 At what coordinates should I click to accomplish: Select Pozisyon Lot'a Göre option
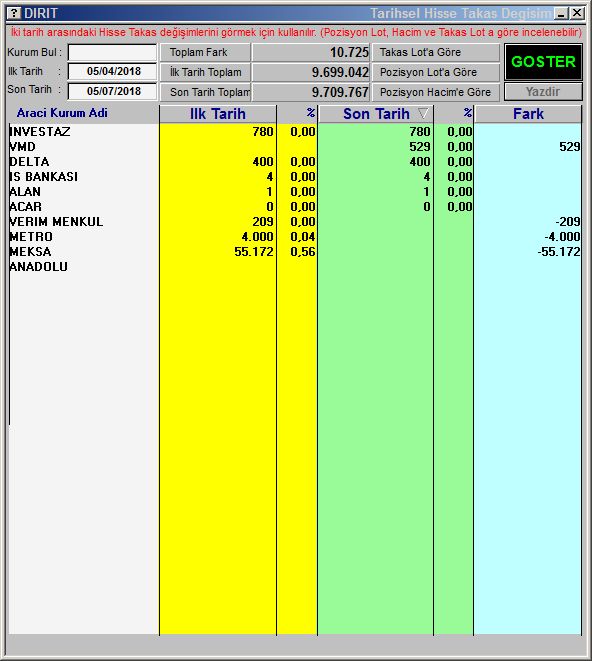[436, 72]
